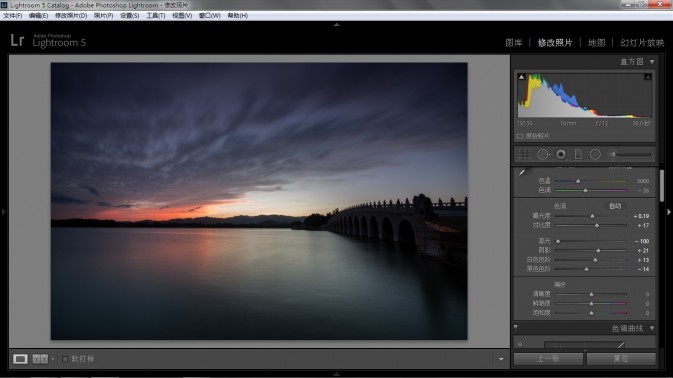
Task: Pick the white balance eyedropper tool
Action: click(x=522, y=172)
